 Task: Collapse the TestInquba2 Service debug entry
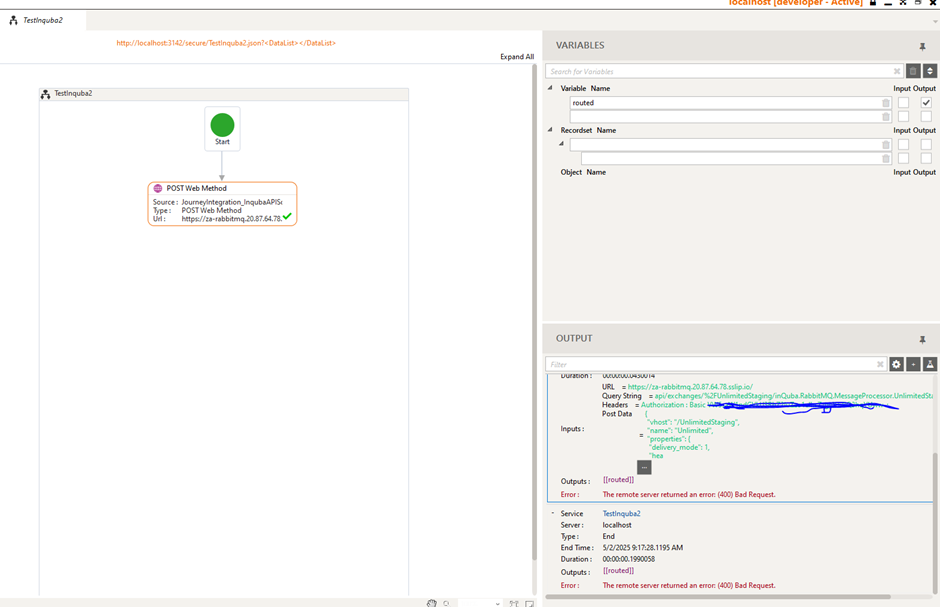[x=553, y=513]
